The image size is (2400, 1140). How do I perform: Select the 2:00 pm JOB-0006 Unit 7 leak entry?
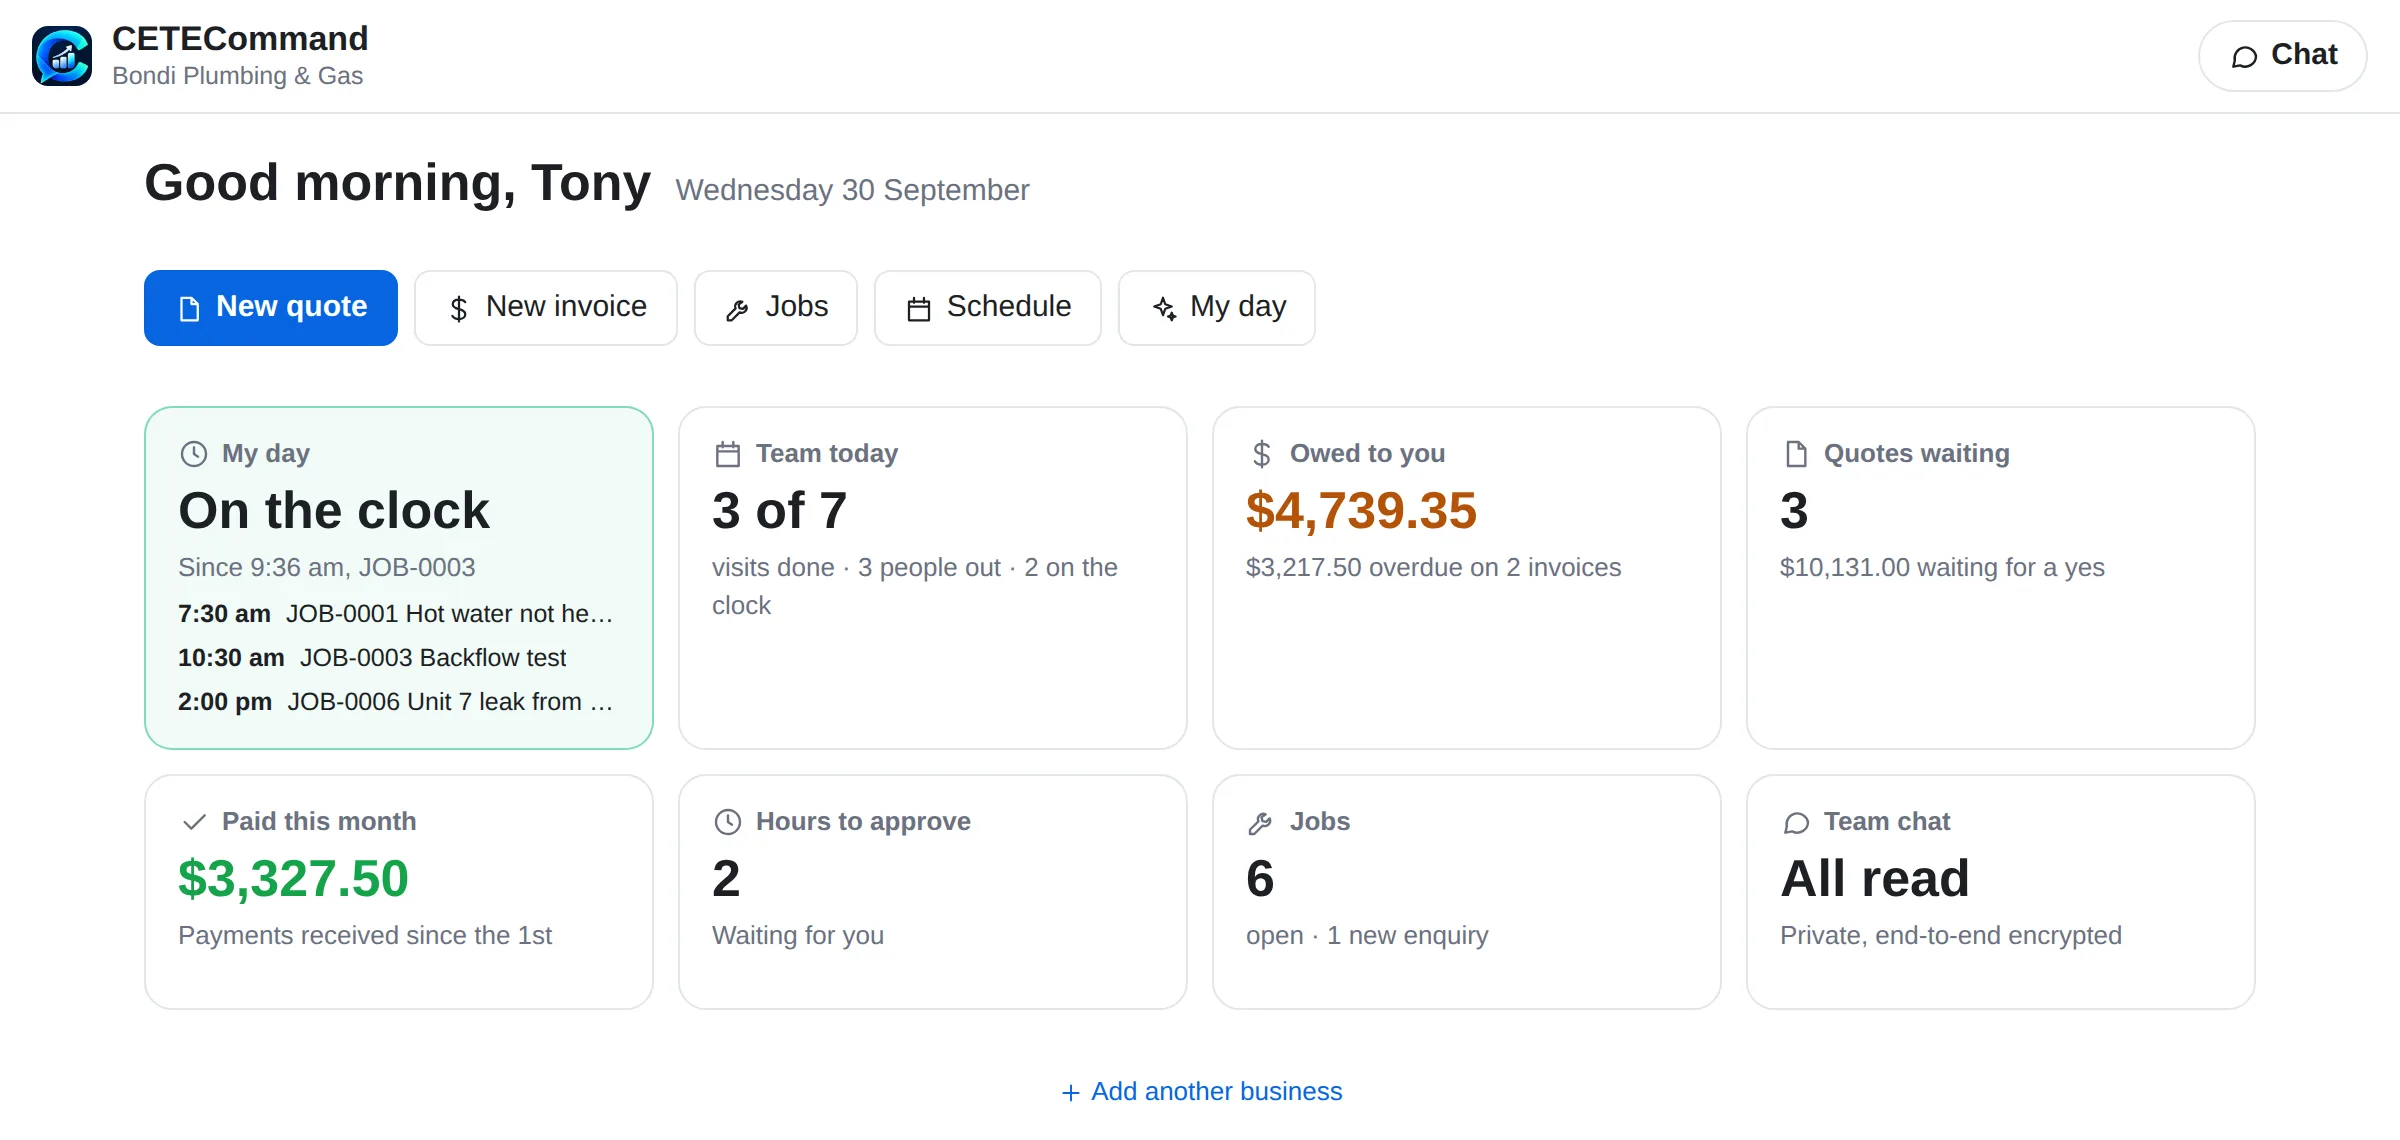(x=396, y=701)
